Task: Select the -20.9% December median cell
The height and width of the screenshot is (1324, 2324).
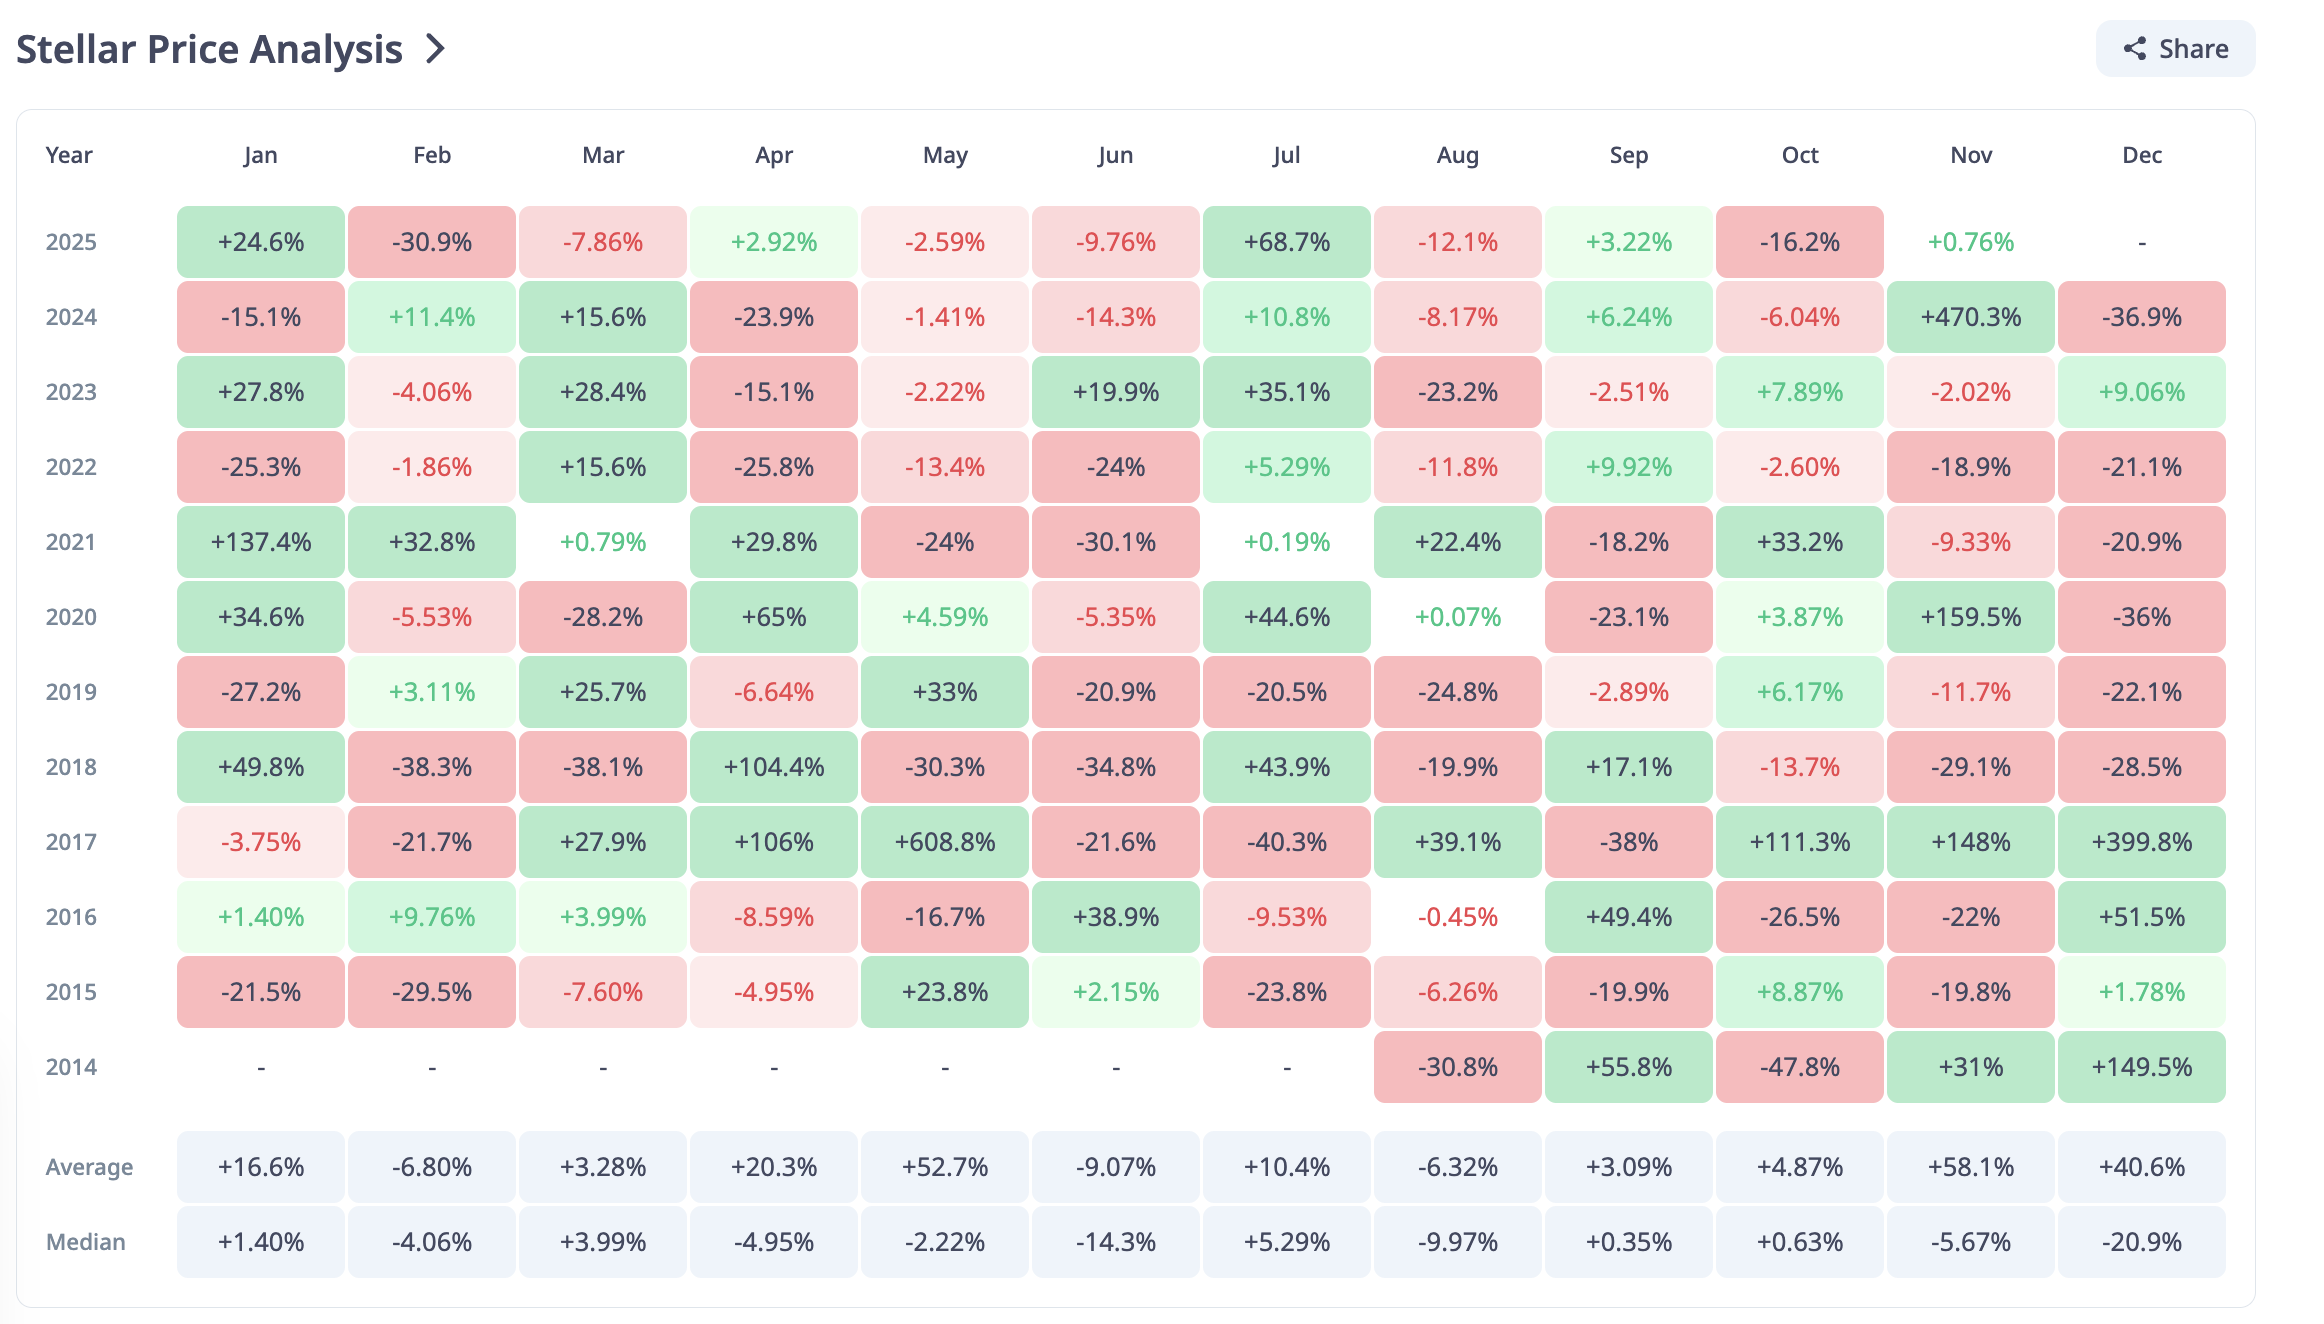Action: click(x=2142, y=1242)
